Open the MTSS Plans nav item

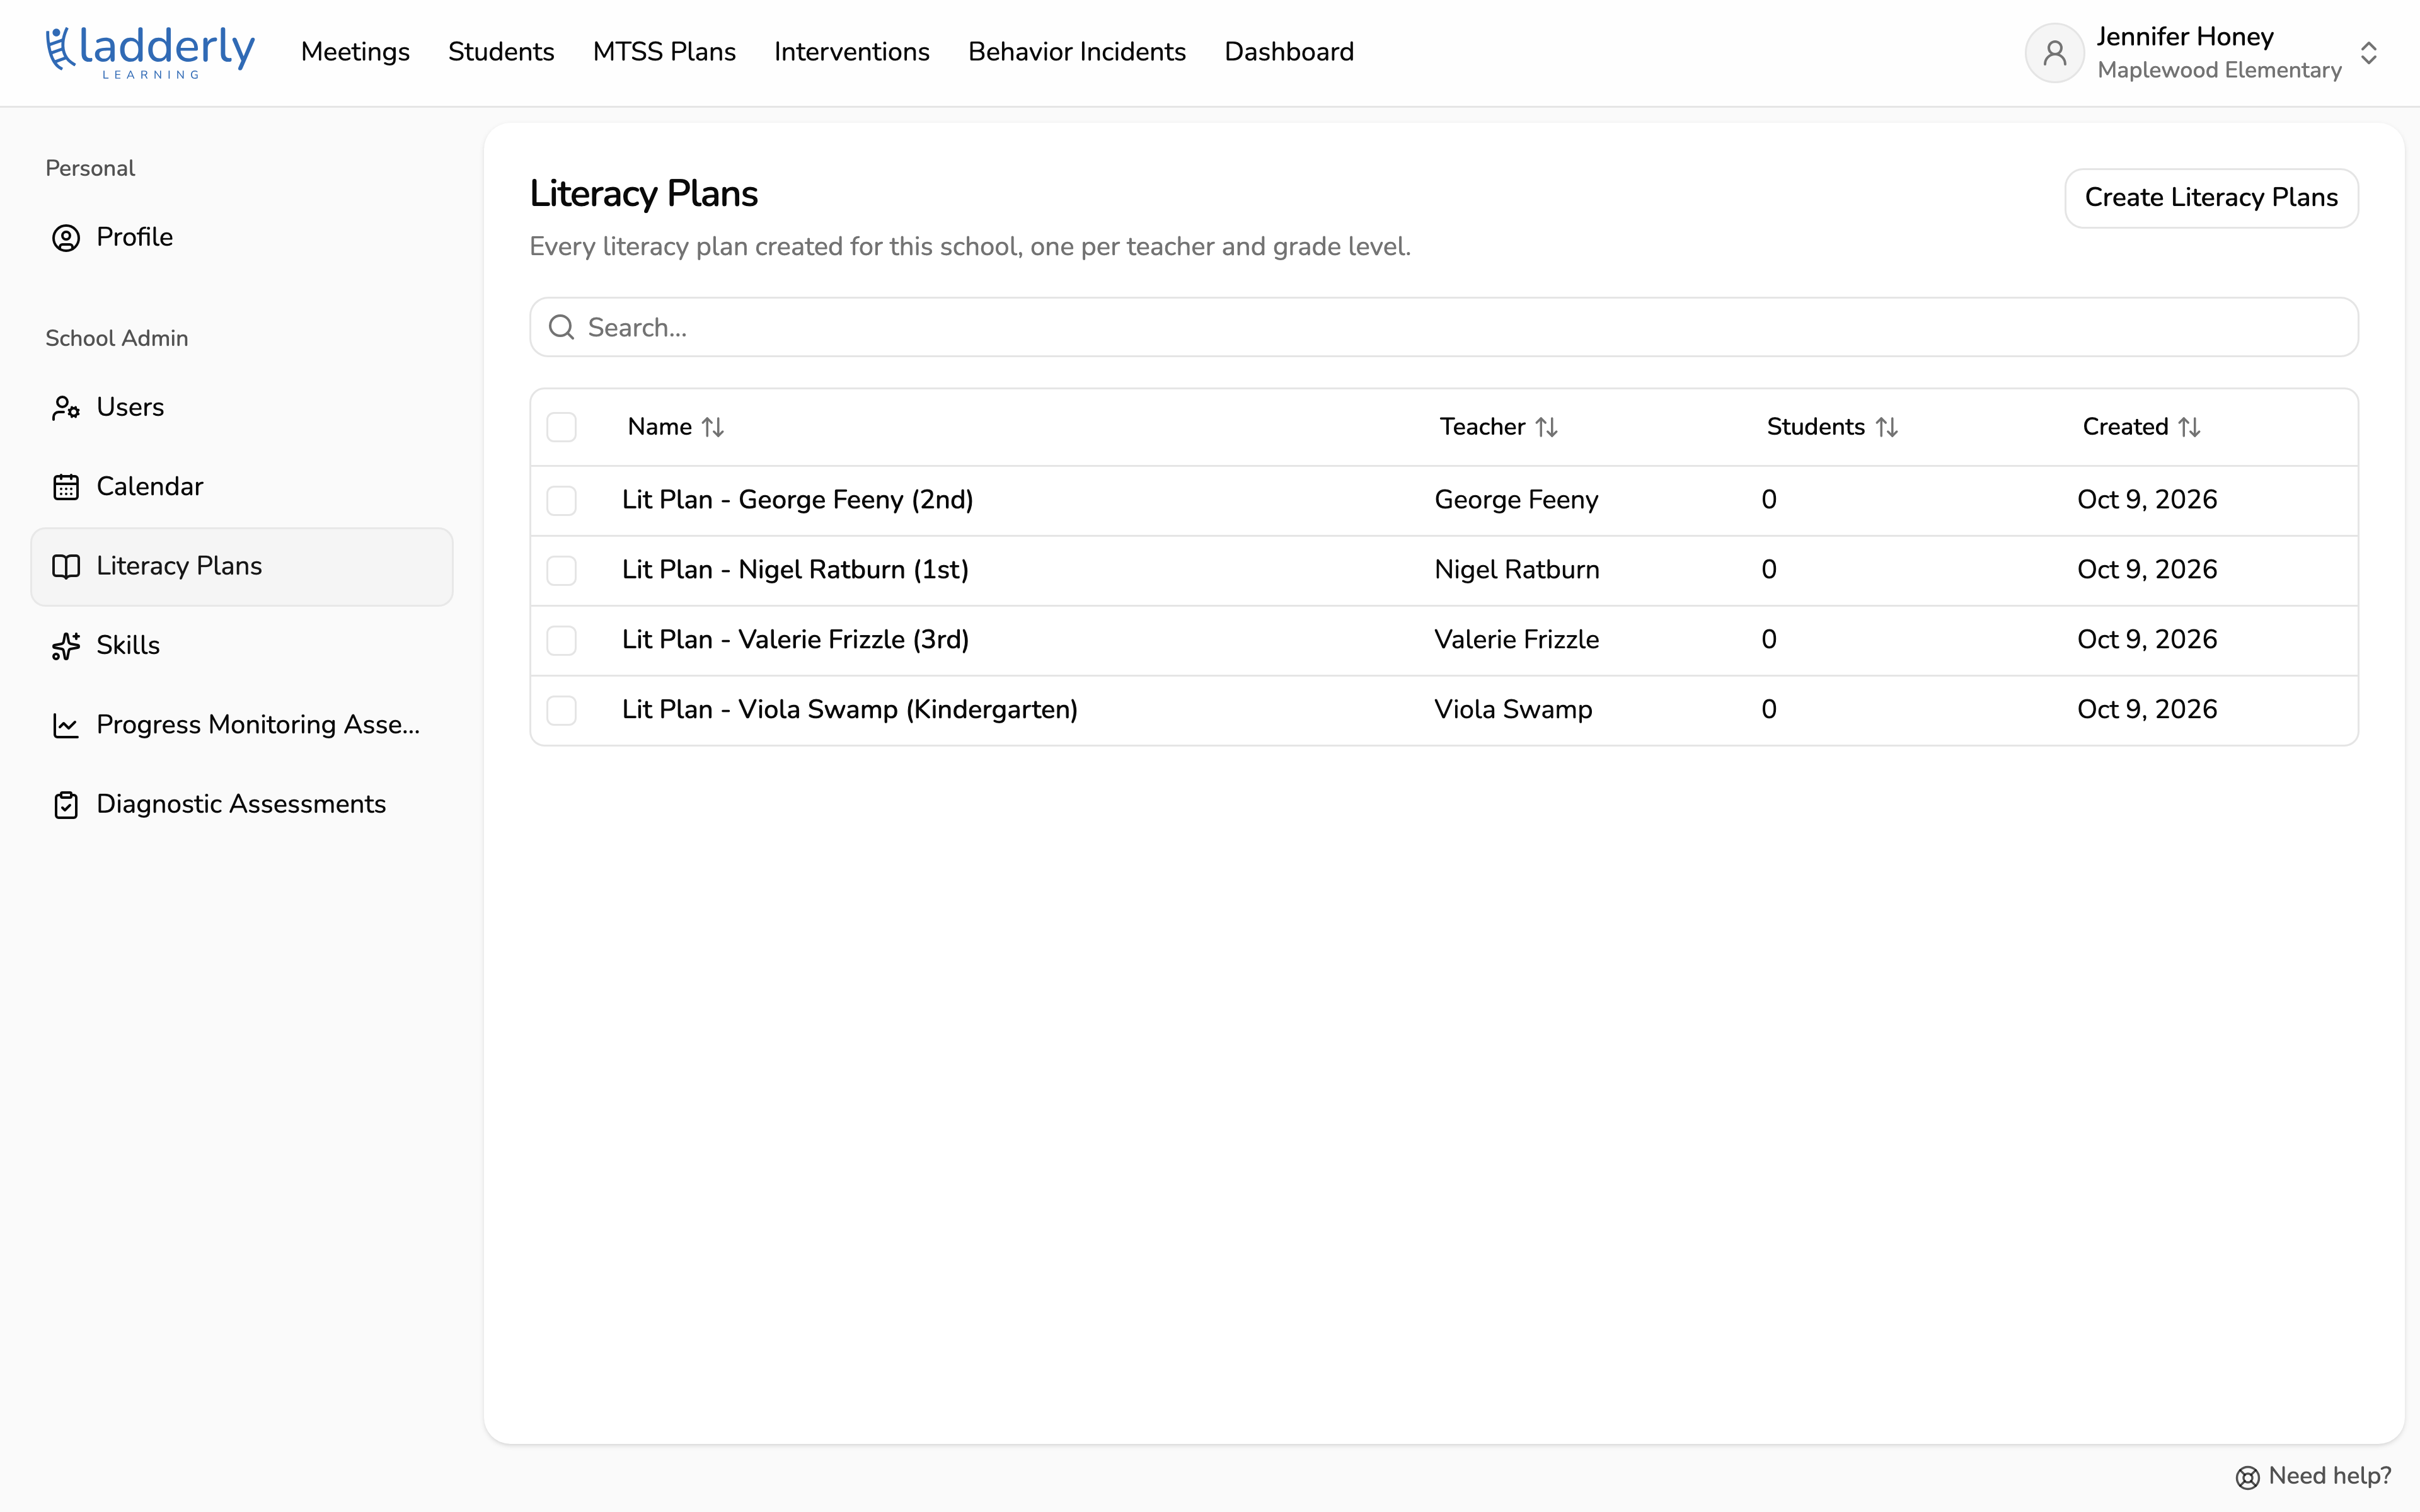tap(664, 52)
